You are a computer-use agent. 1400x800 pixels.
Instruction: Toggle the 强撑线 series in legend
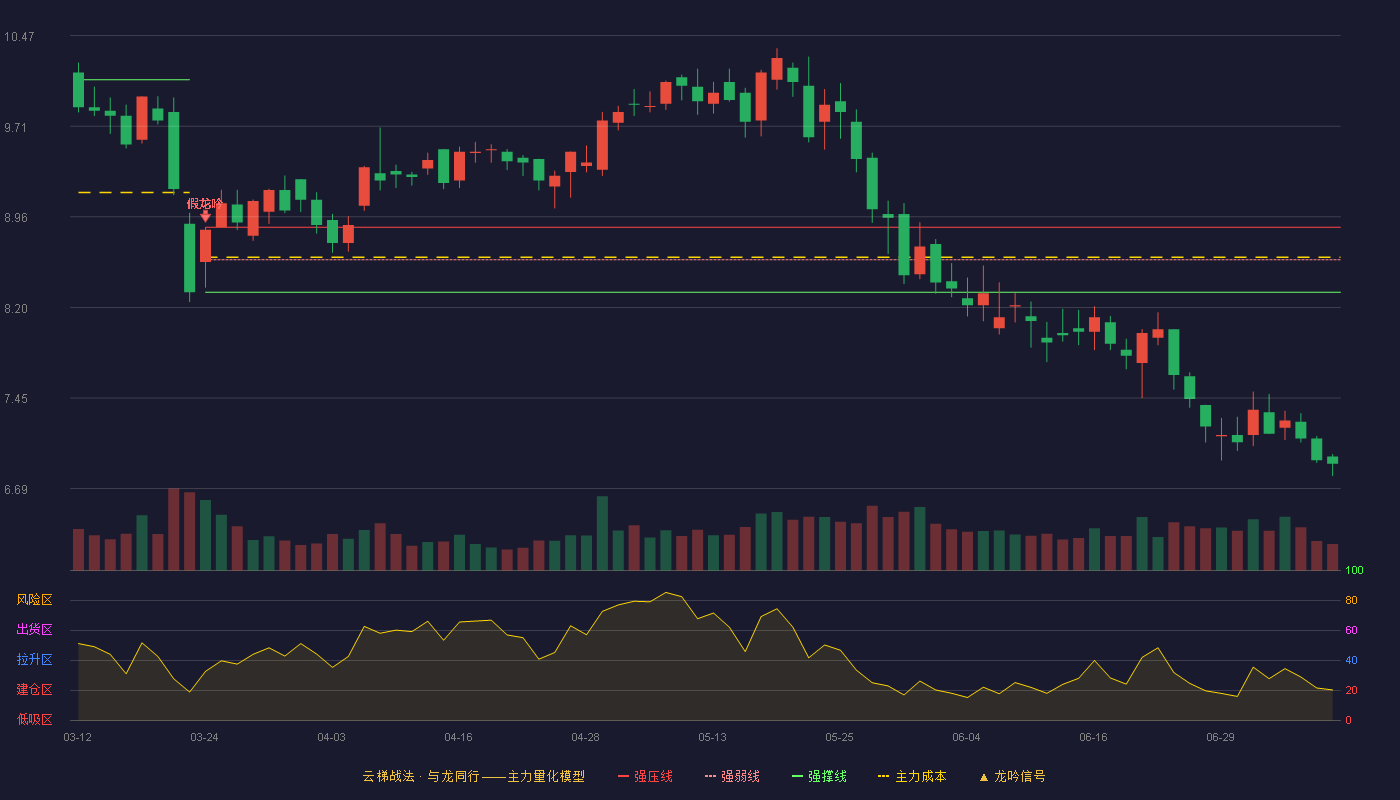[819, 777]
